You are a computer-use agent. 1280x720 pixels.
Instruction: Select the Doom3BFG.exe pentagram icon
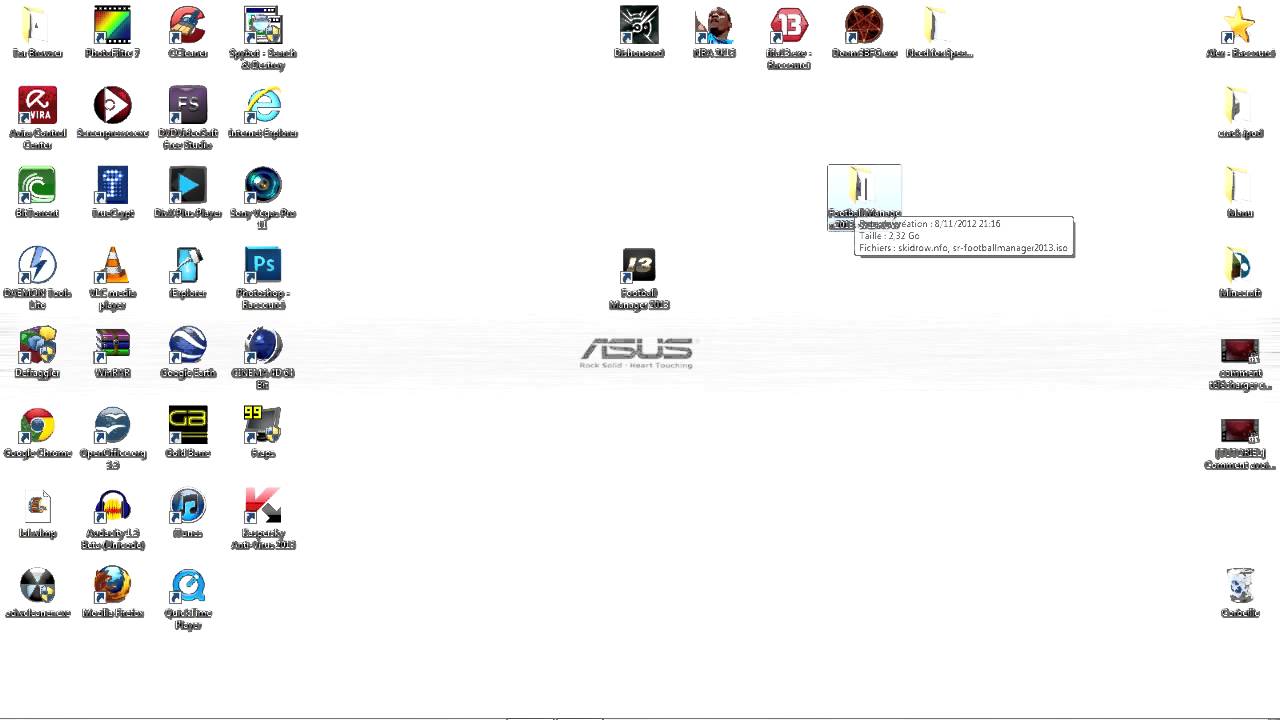864,25
